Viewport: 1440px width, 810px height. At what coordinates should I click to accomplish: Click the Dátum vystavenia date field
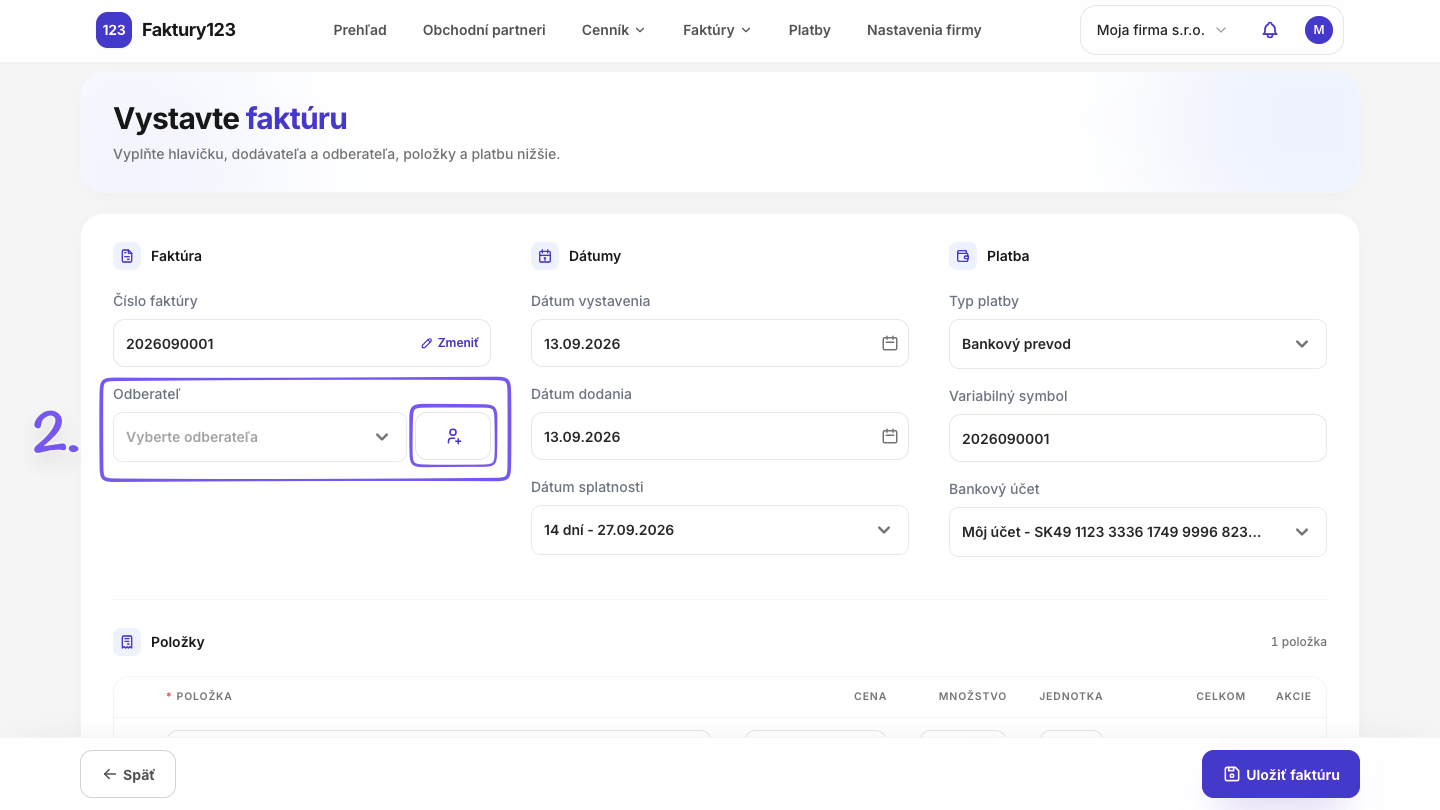720,343
